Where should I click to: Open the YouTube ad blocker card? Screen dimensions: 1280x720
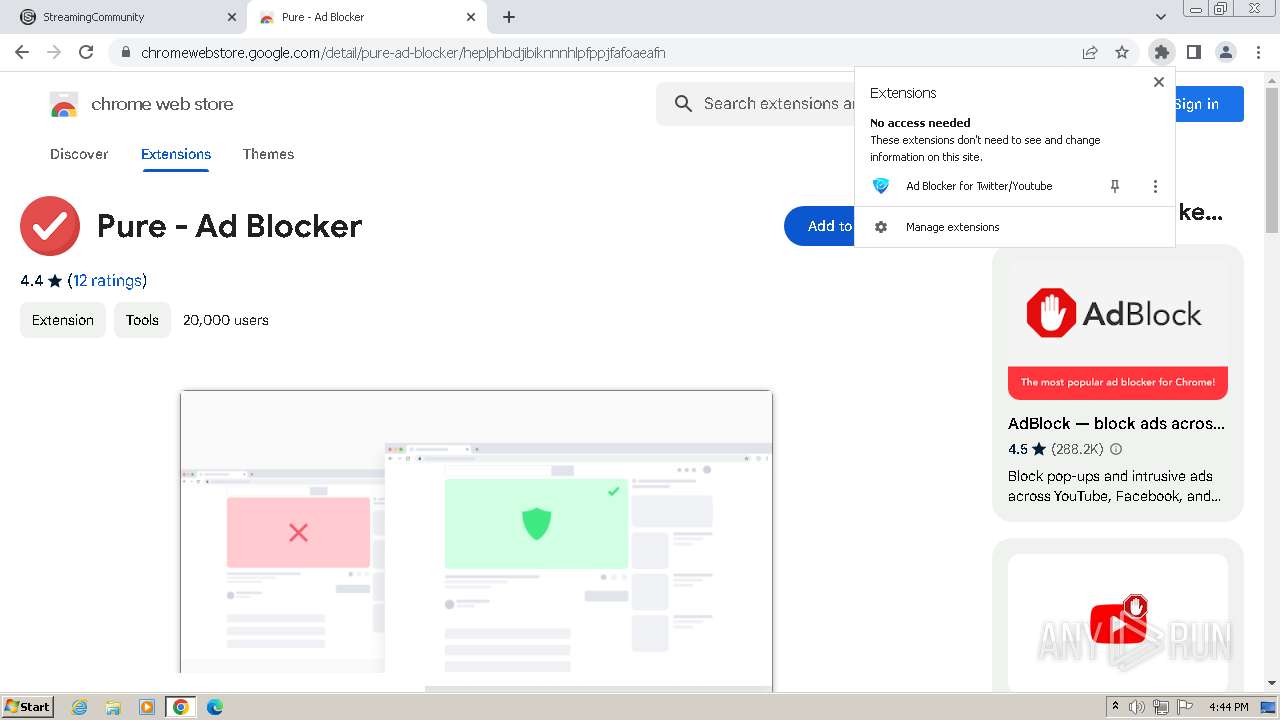coord(1118,615)
